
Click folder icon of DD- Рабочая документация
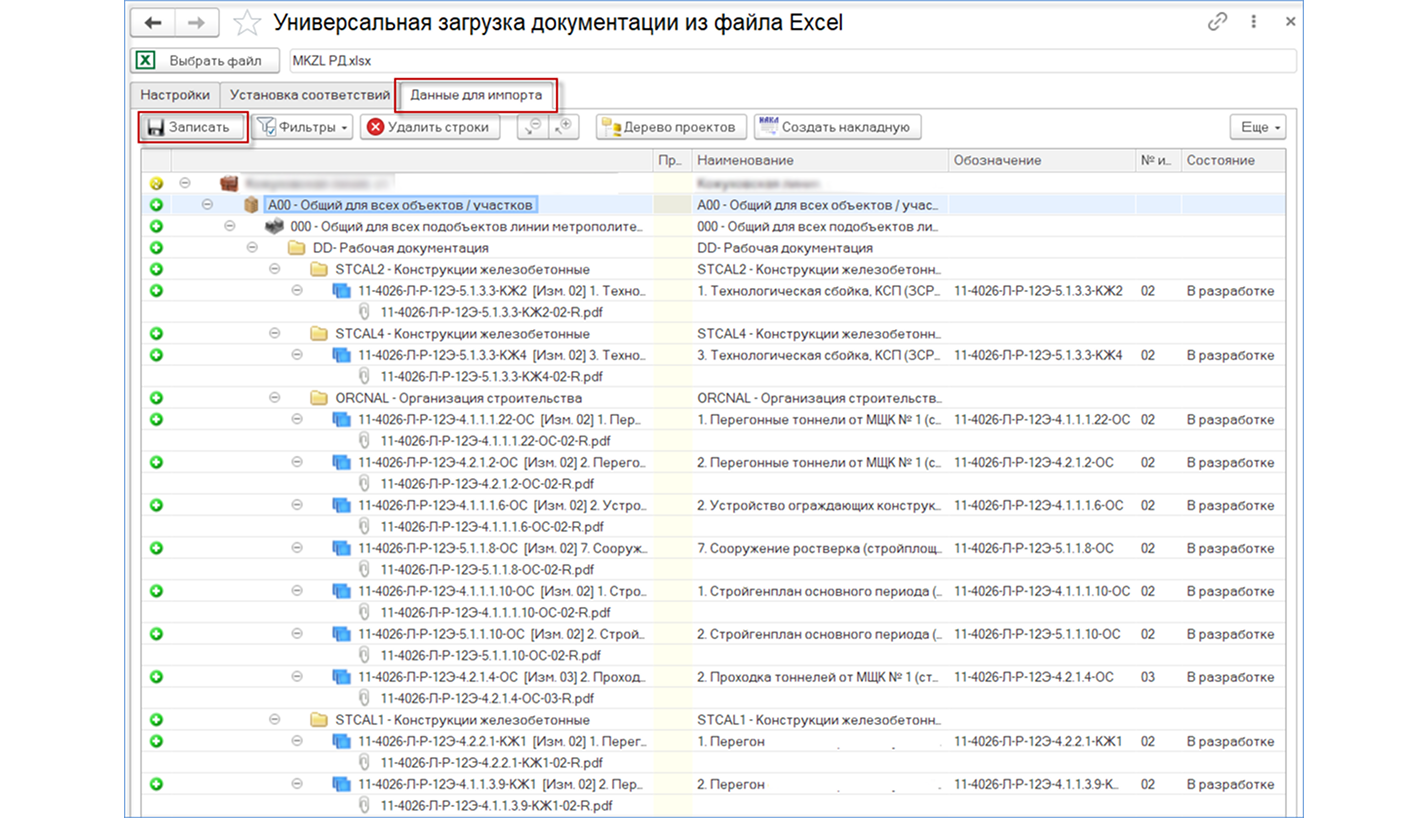[295, 248]
